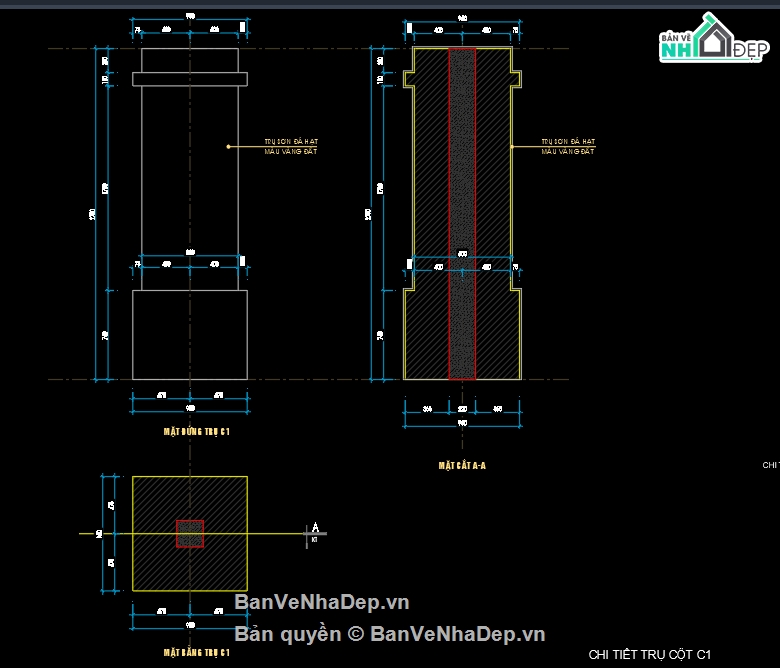Click the 'Bản quyền © BanVeNhaDep.vn' copyright text
The width and height of the screenshot is (780, 668).
click(x=390, y=634)
